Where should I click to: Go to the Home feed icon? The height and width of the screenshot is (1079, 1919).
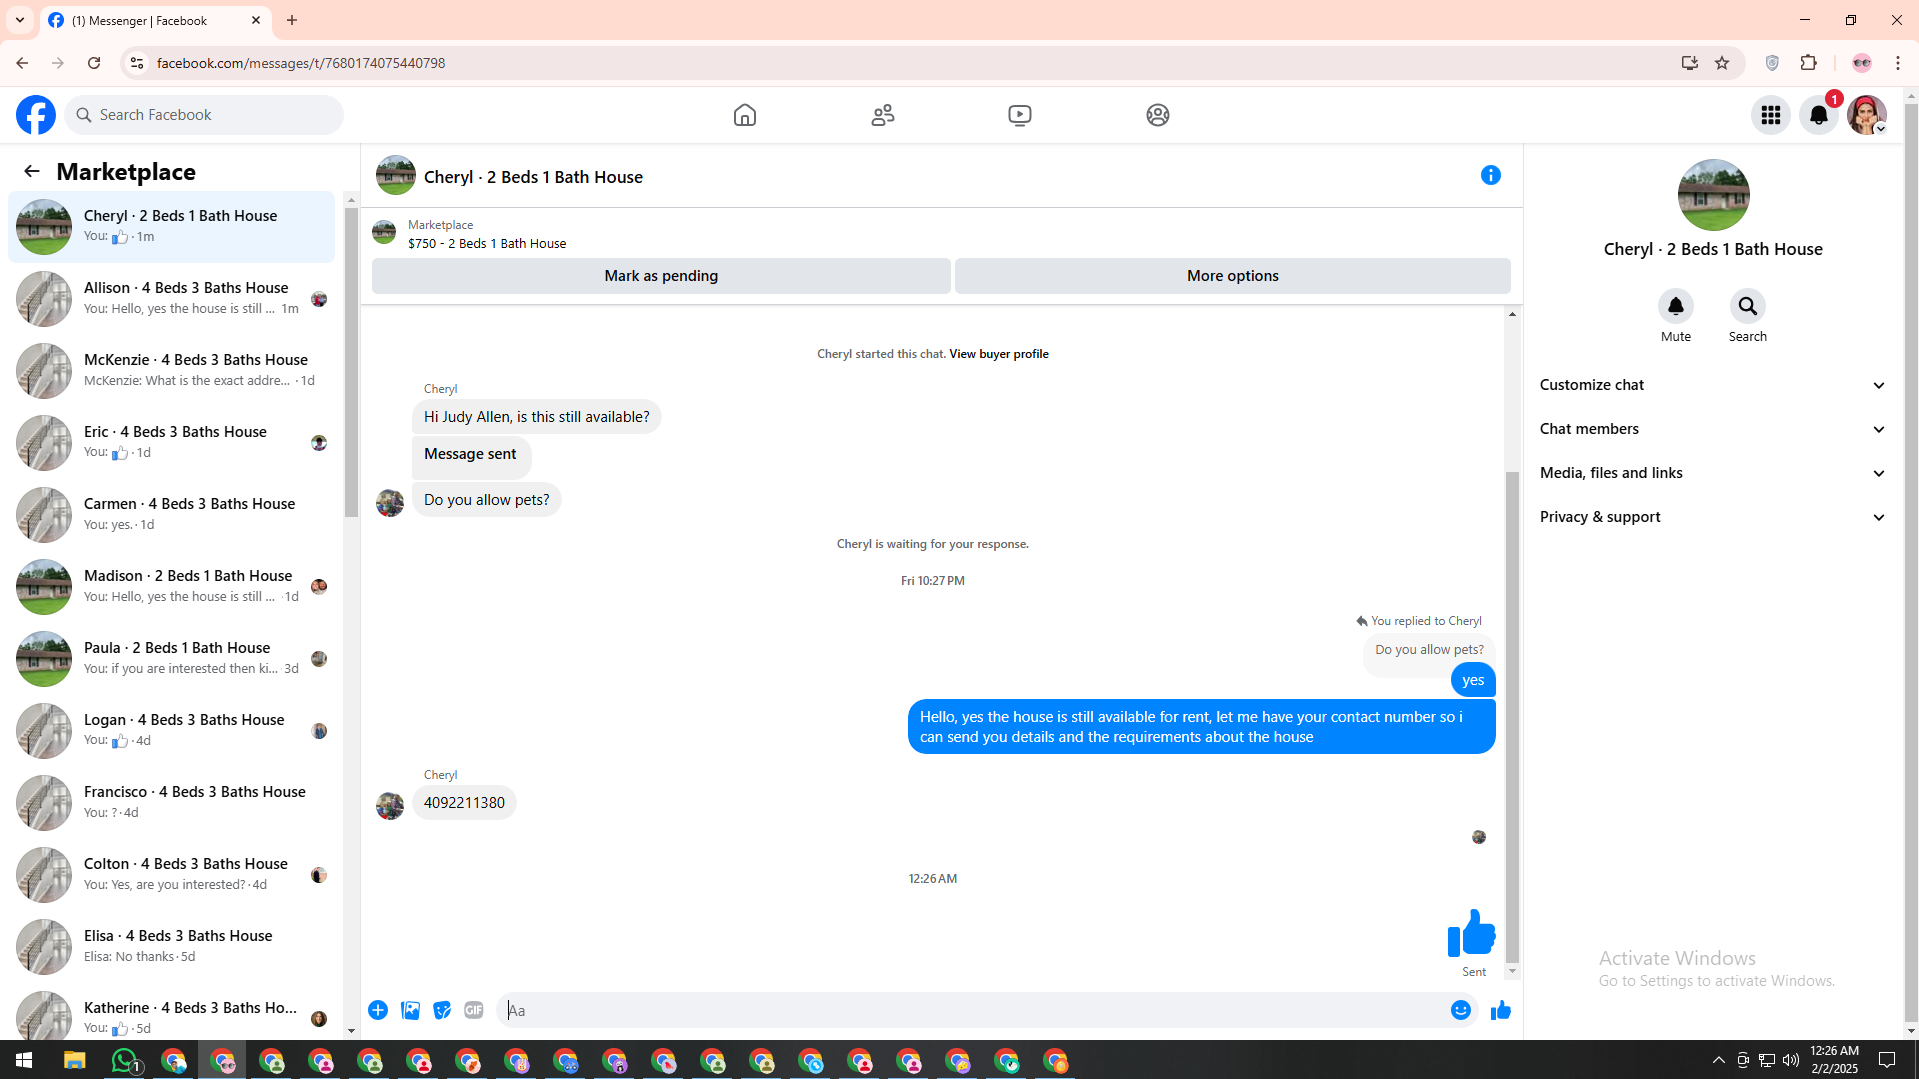745,115
